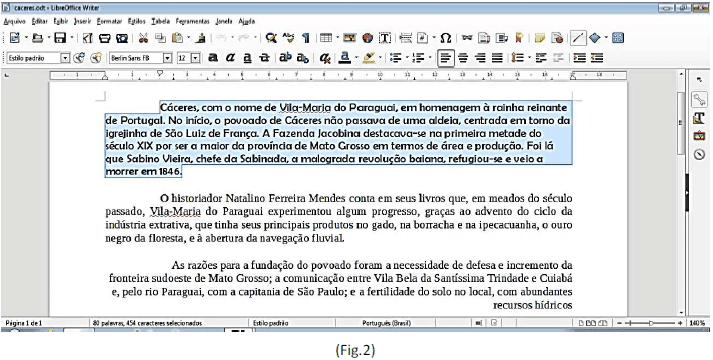
Task: Align text right
Action: click(x=480, y=58)
